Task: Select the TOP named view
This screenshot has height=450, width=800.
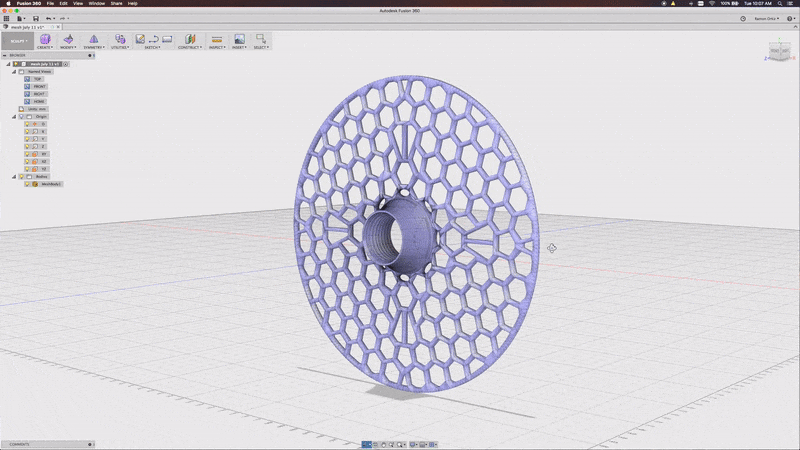Action: (34, 79)
